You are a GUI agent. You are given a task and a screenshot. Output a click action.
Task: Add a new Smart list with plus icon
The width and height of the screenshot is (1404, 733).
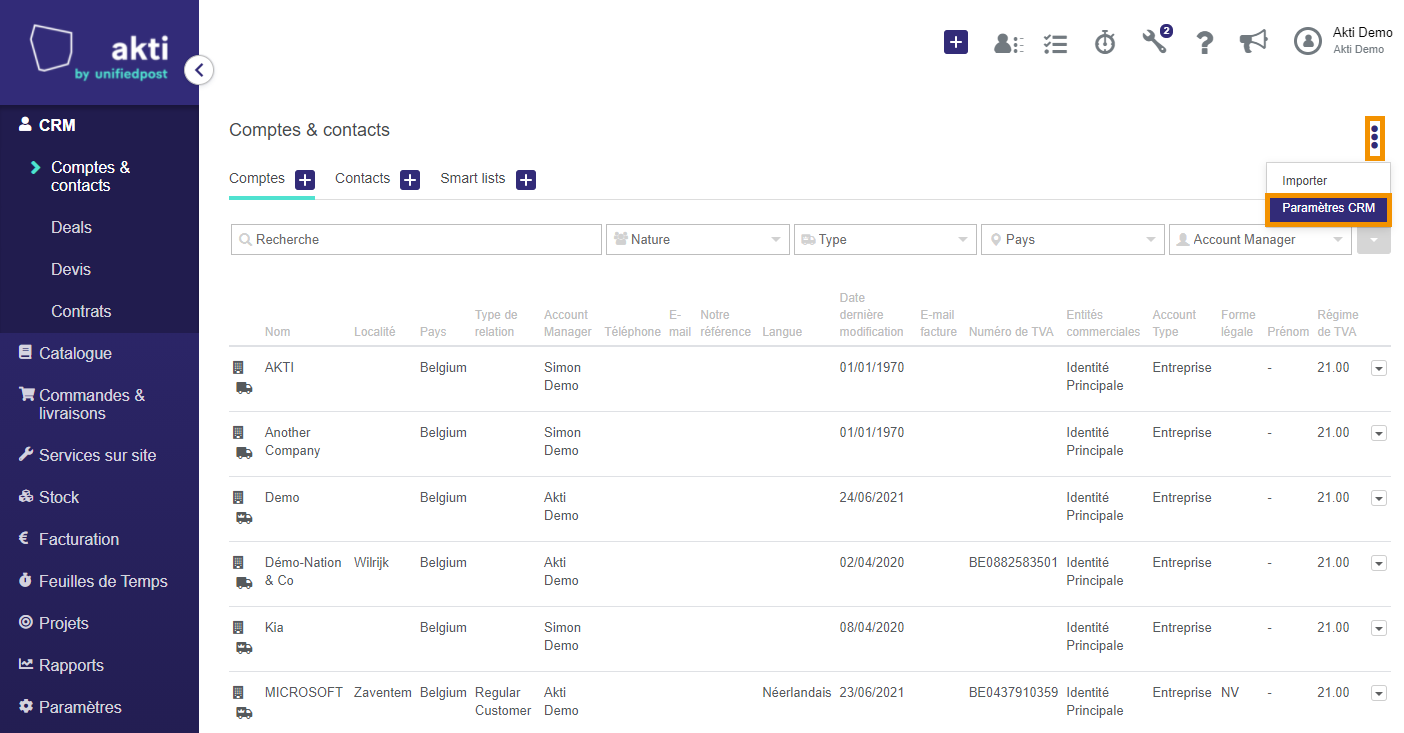tap(526, 180)
